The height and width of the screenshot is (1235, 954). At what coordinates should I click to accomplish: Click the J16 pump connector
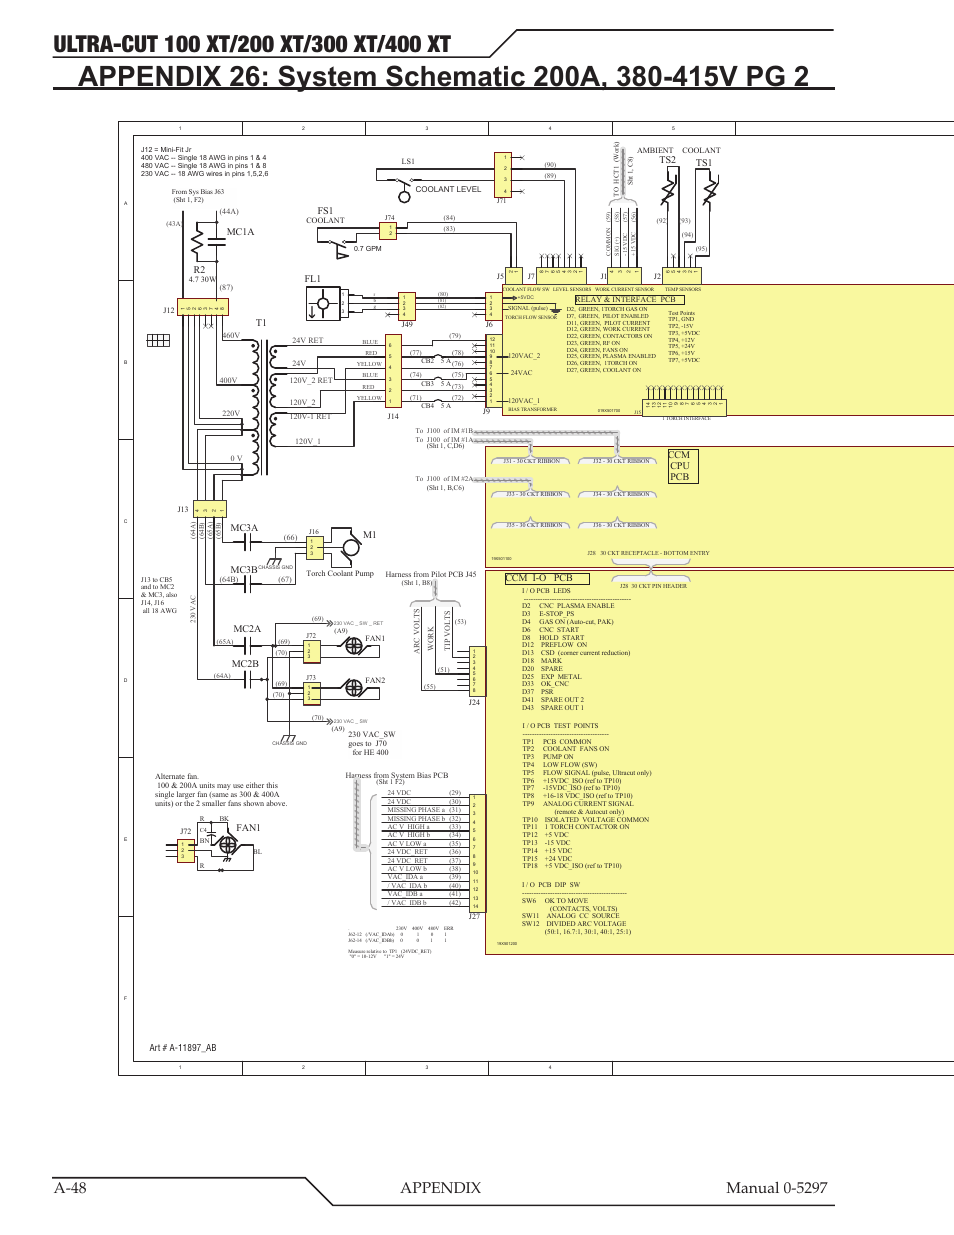(x=315, y=547)
